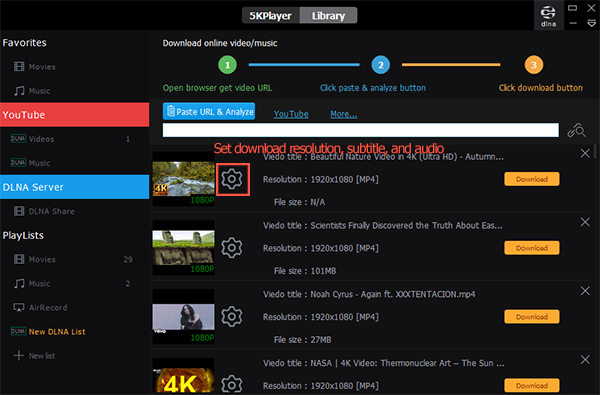Viewport: 600px width, 395px height.
Task: Click the analyze link-search icon beside URL field
Action: pos(576,131)
